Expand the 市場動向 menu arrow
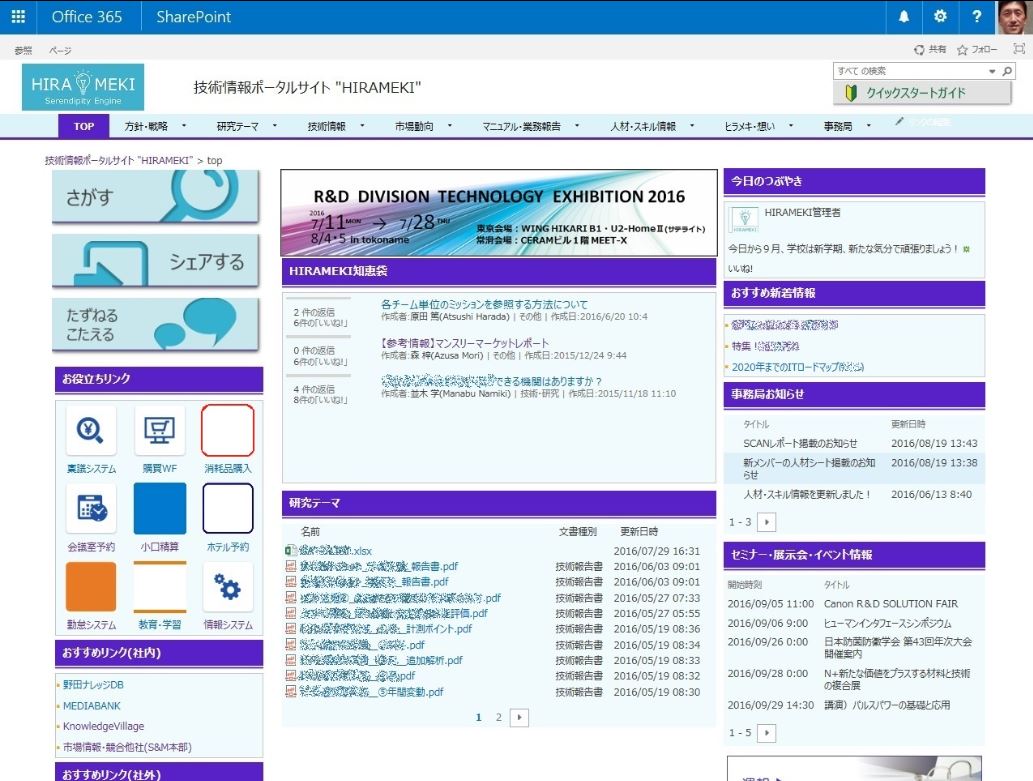Viewport: 1033px width, 781px height. click(449, 125)
